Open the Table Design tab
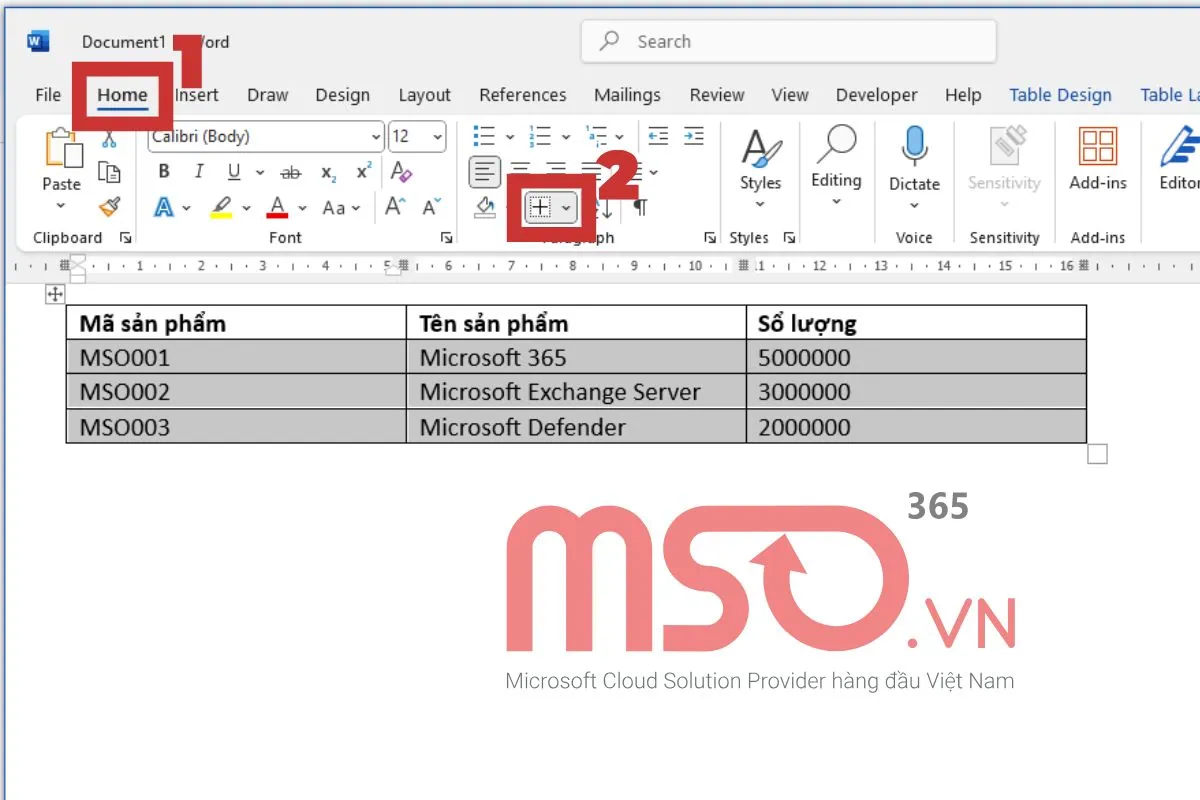The image size is (1200, 800). pyautogui.click(x=1060, y=95)
